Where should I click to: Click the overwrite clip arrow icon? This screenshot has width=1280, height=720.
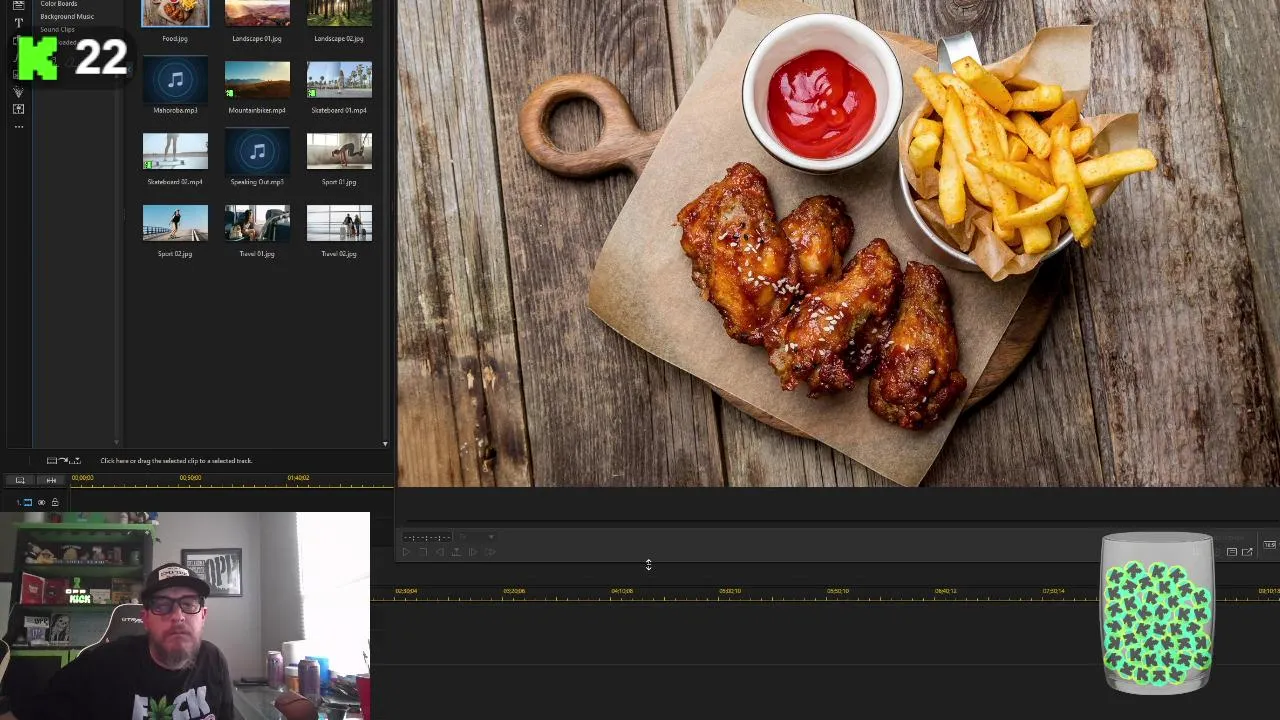(x=63, y=461)
